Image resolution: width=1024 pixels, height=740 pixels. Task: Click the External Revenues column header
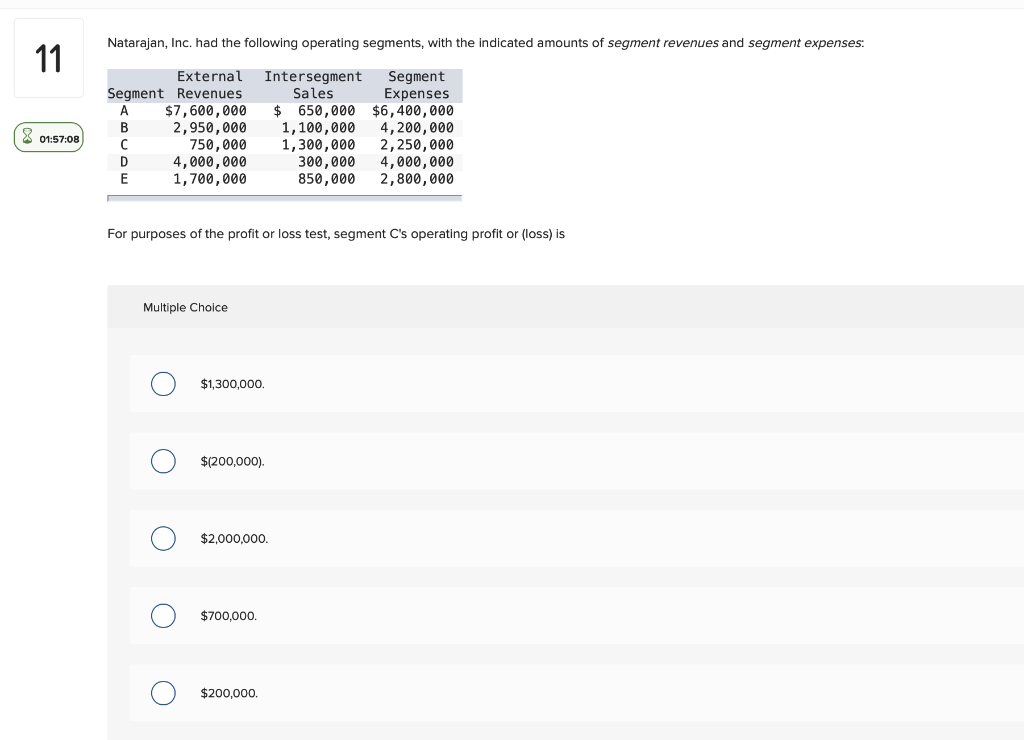pos(208,84)
